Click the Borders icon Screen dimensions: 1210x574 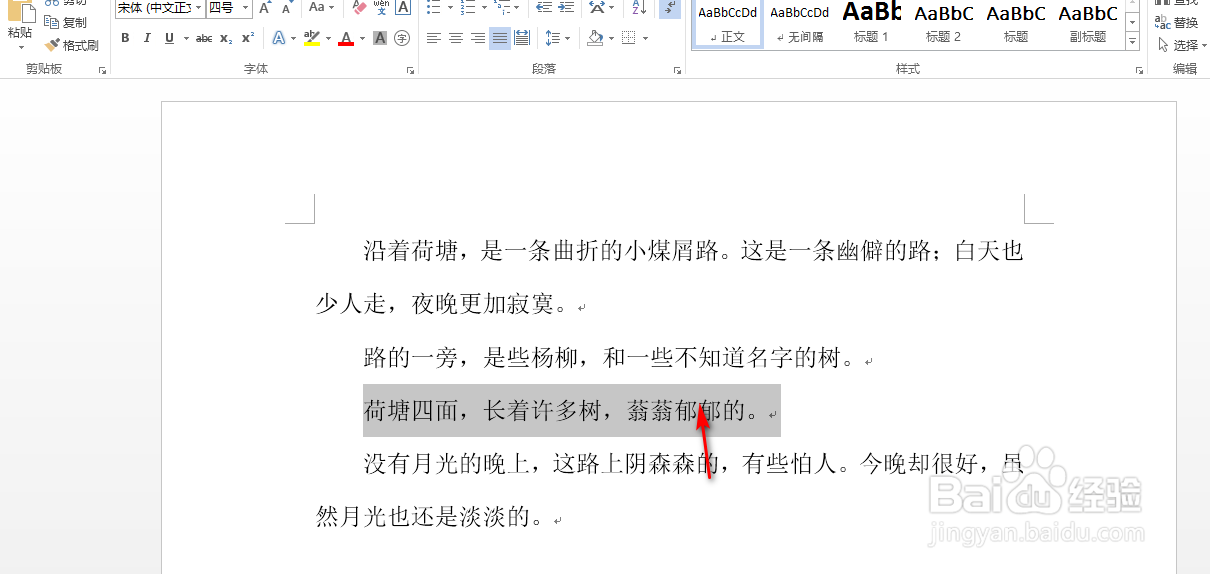pos(628,38)
